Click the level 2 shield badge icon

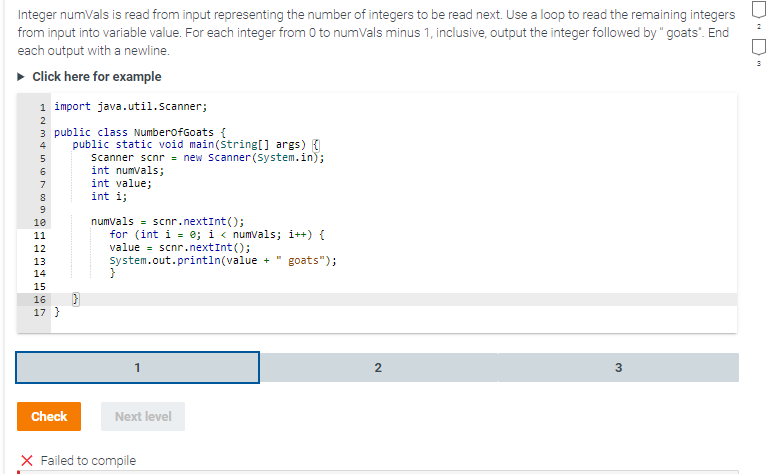tap(759, 9)
